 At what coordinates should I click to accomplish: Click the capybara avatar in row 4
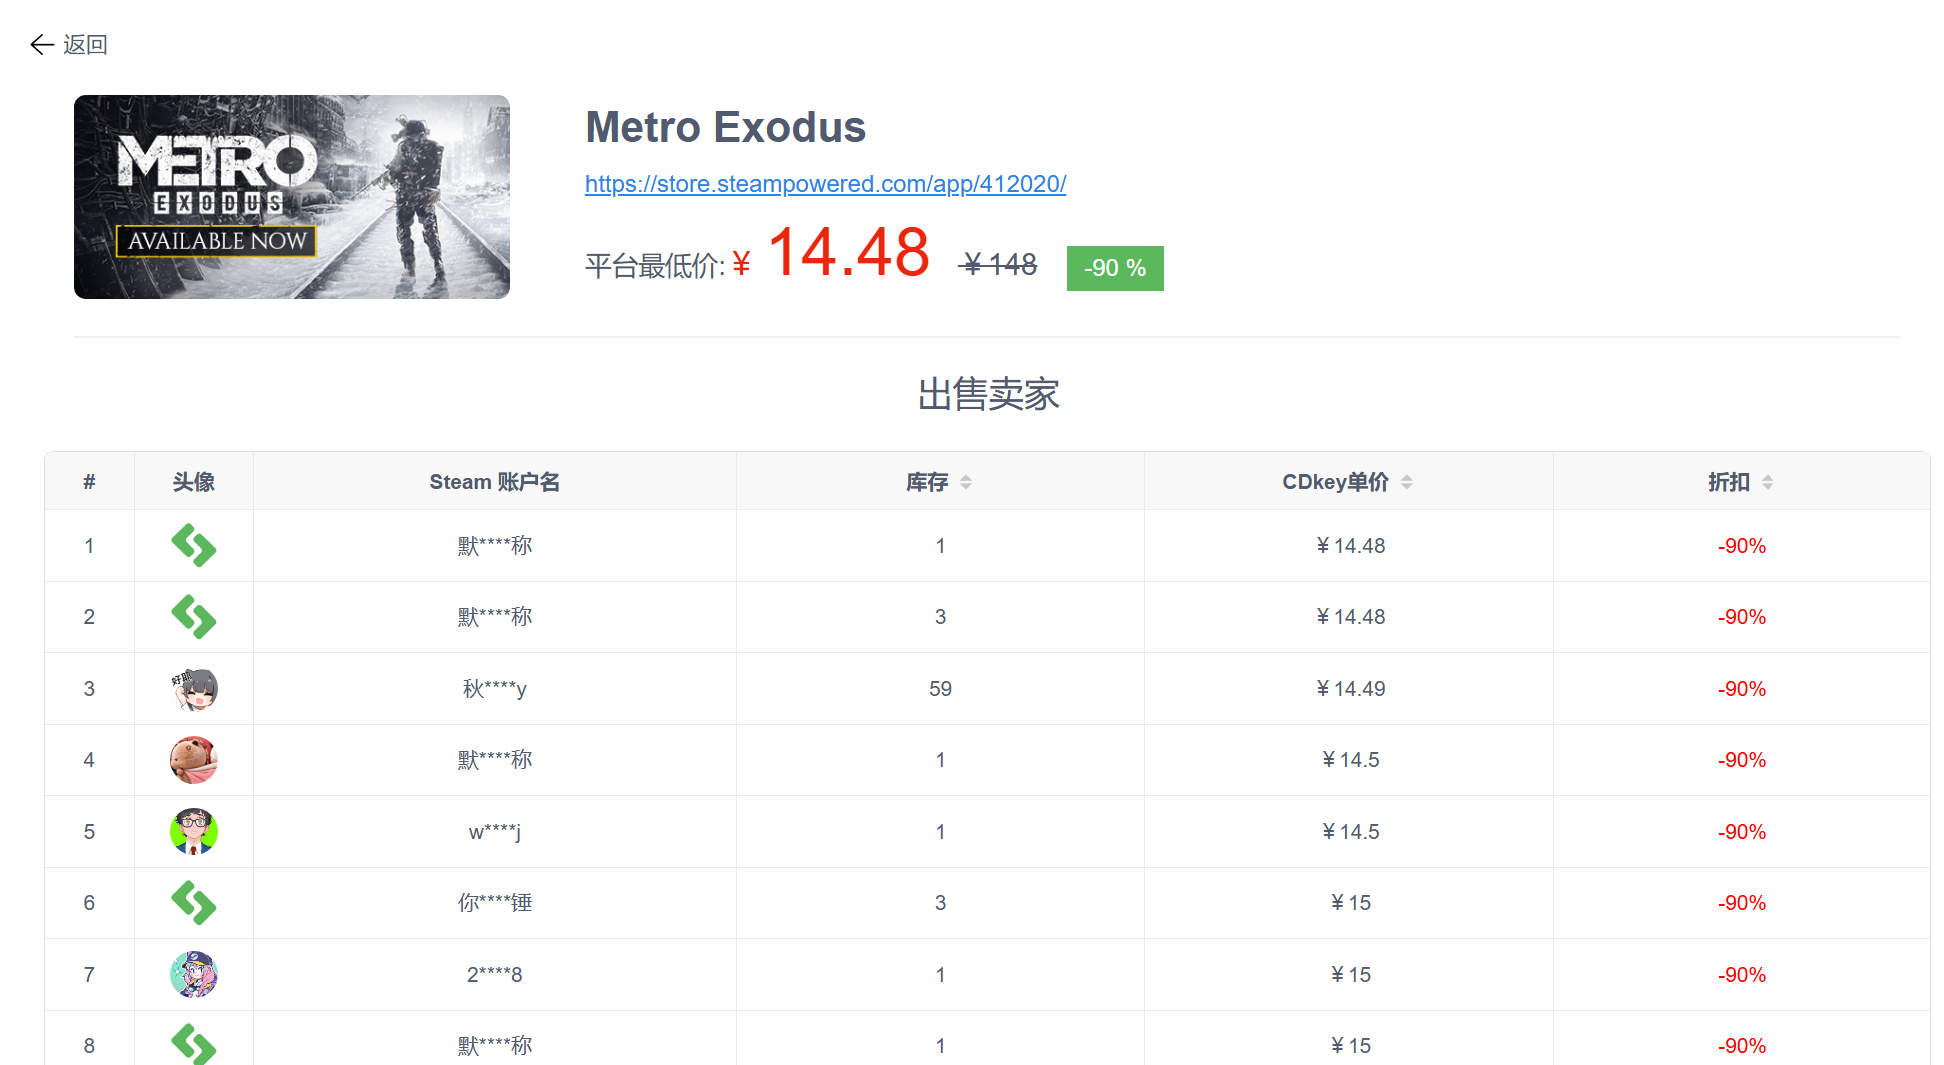pos(194,760)
